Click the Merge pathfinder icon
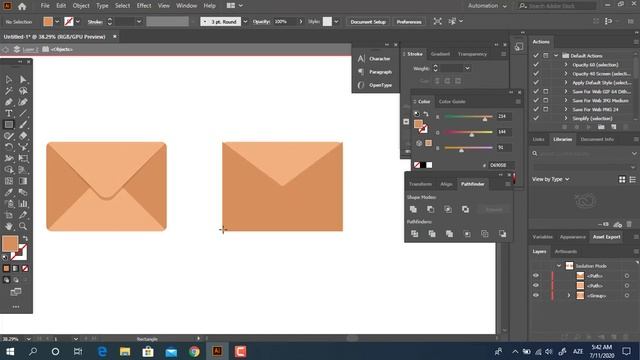Image resolution: width=640 pixels, height=360 pixels. (x=449, y=234)
